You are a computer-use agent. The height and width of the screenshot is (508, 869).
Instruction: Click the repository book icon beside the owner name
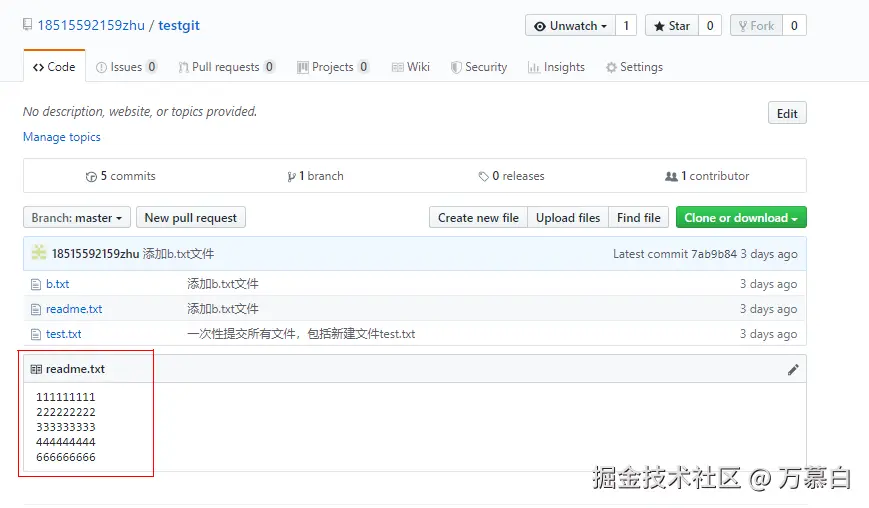point(27,24)
